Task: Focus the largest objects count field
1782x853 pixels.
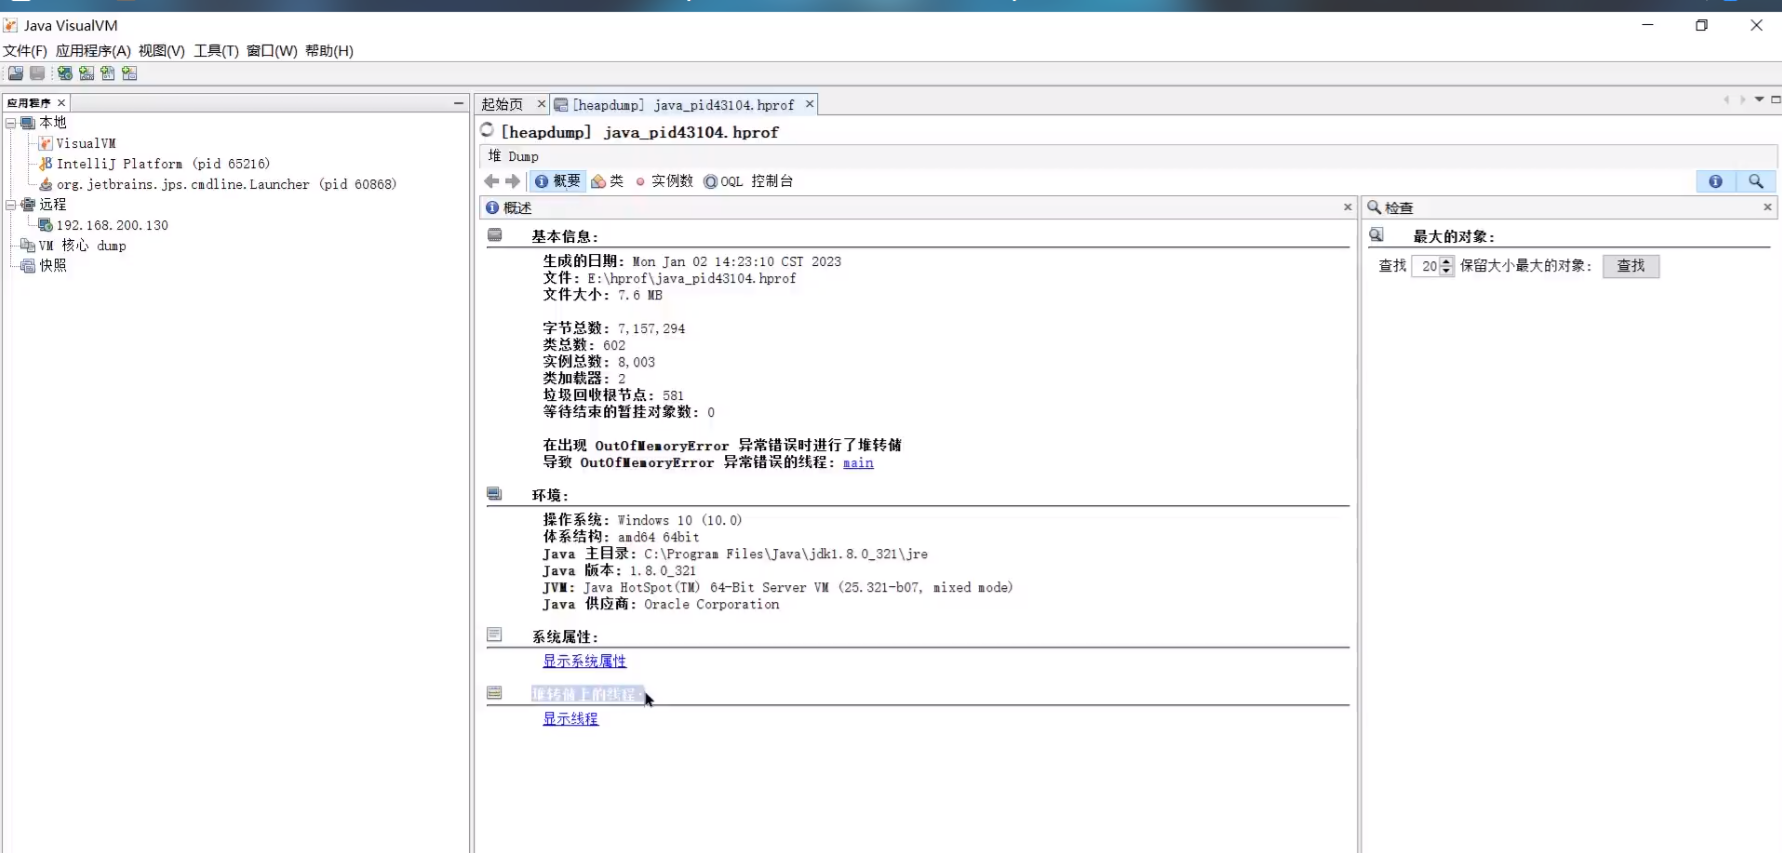Action: click(1426, 266)
